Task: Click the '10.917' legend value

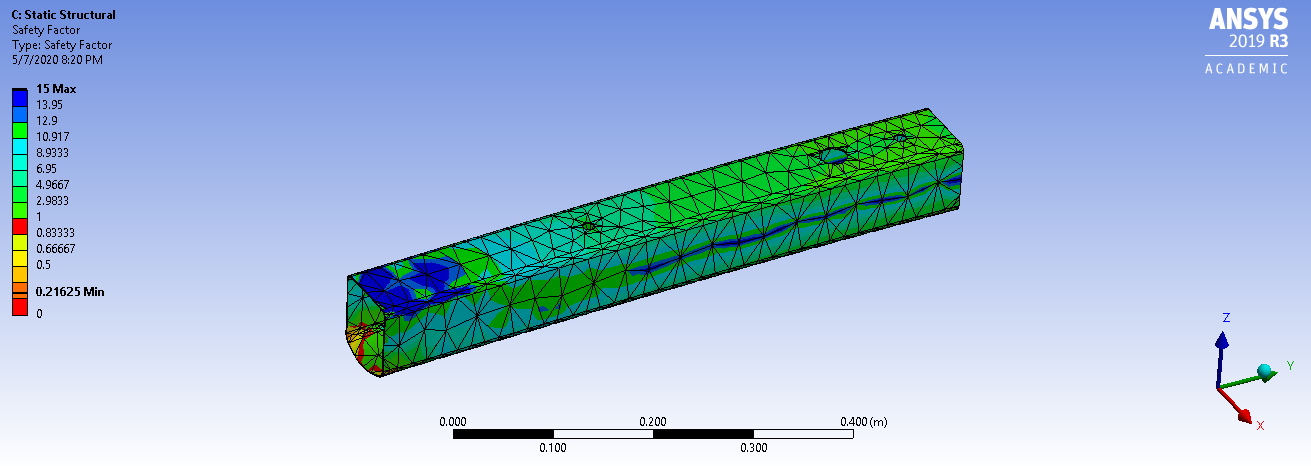Action: (x=53, y=137)
